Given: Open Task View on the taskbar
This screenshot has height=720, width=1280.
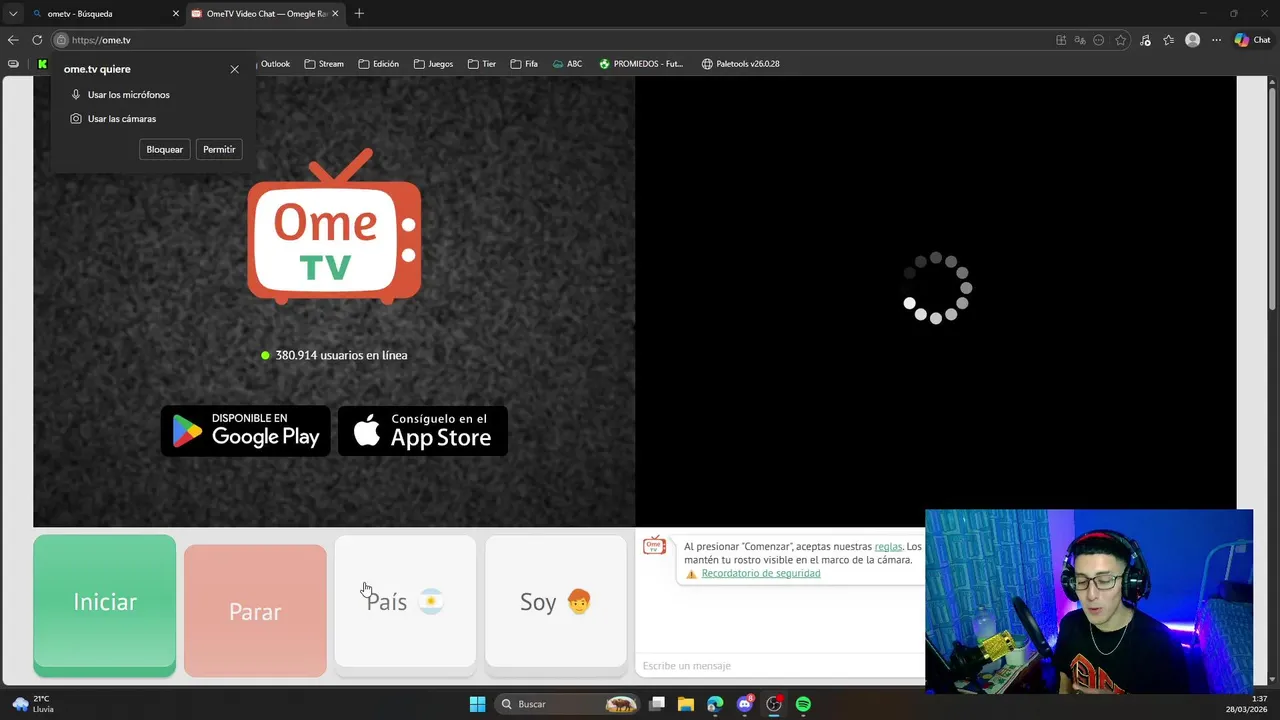Looking at the screenshot, I should click(x=657, y=704).
